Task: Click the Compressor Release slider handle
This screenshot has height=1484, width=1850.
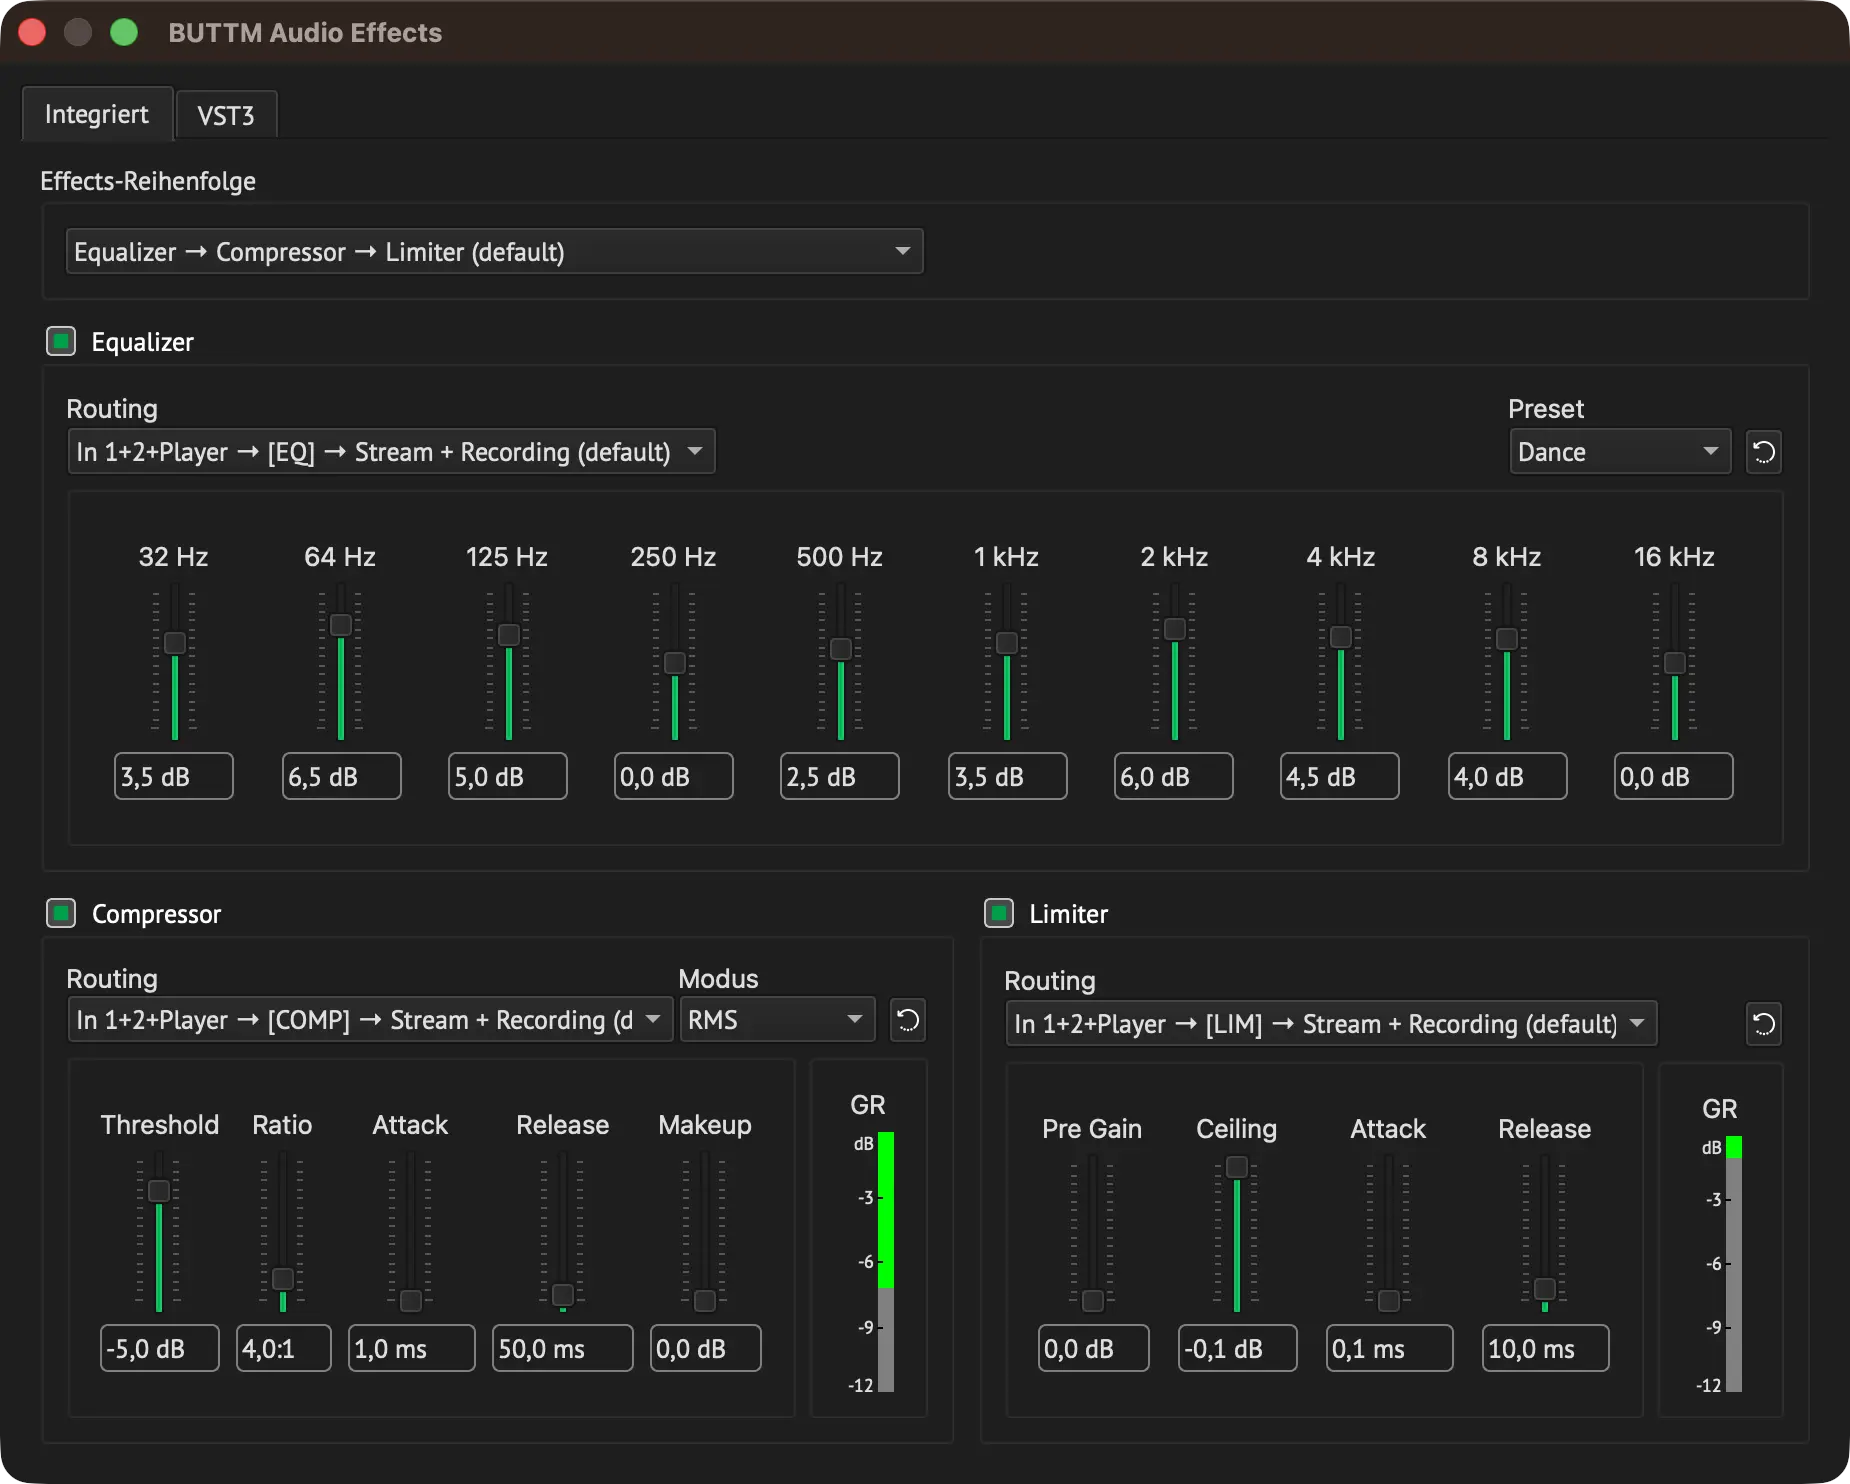Action: [x=563, y=1295]
